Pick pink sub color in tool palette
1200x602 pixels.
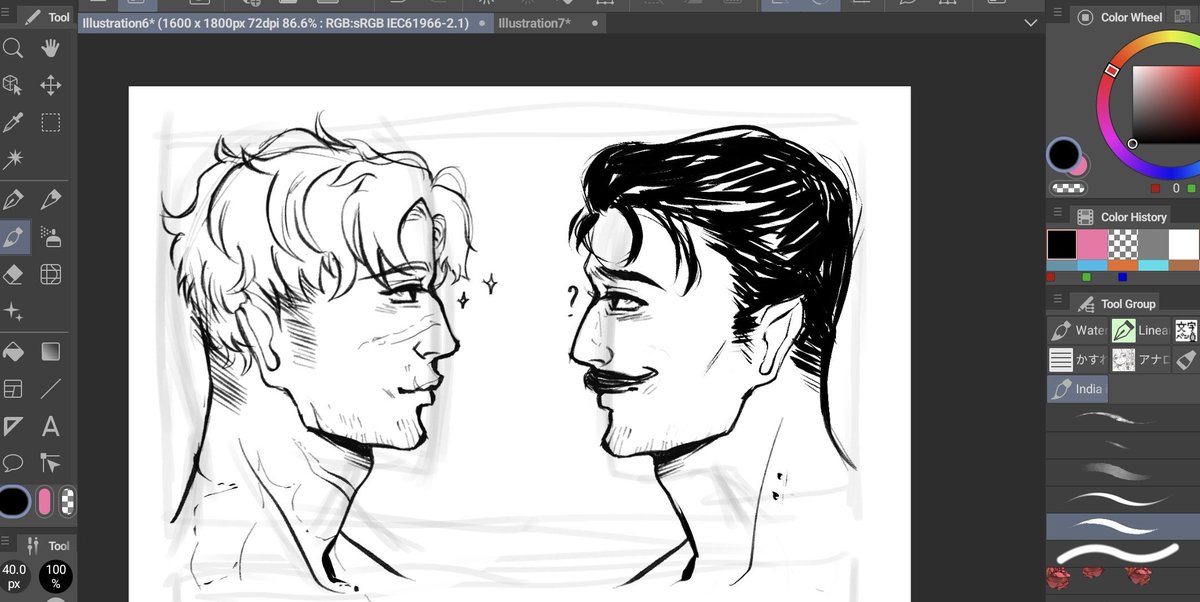(44, 501)
